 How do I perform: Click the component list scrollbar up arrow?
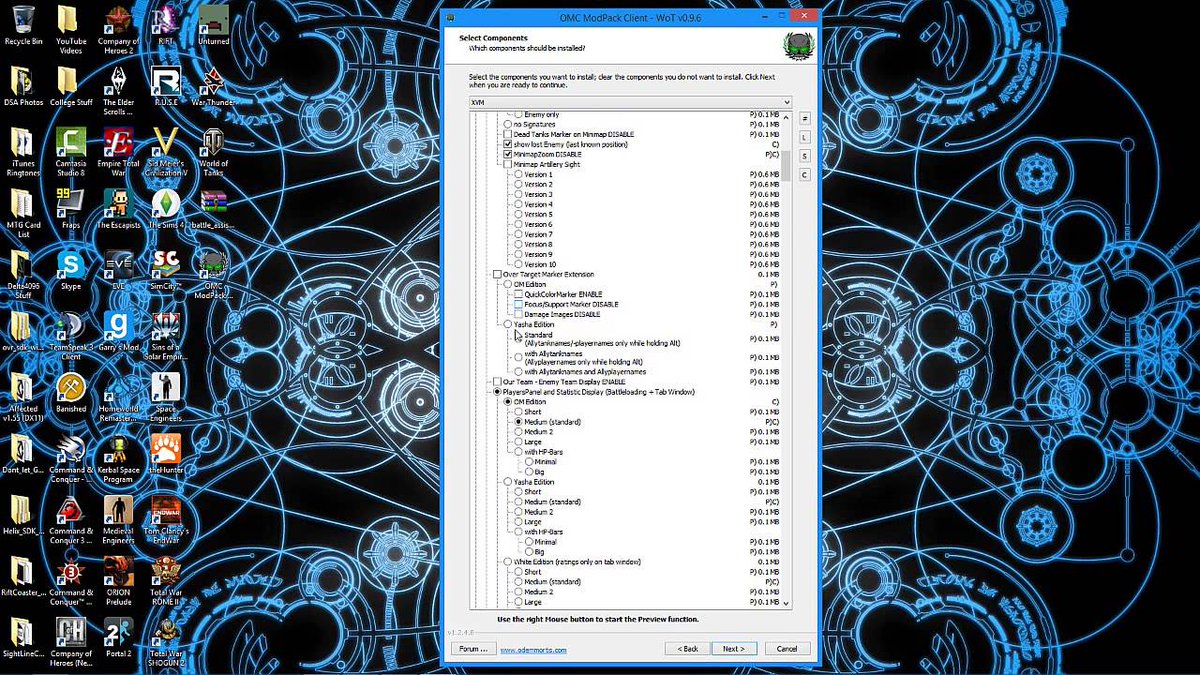787,117
